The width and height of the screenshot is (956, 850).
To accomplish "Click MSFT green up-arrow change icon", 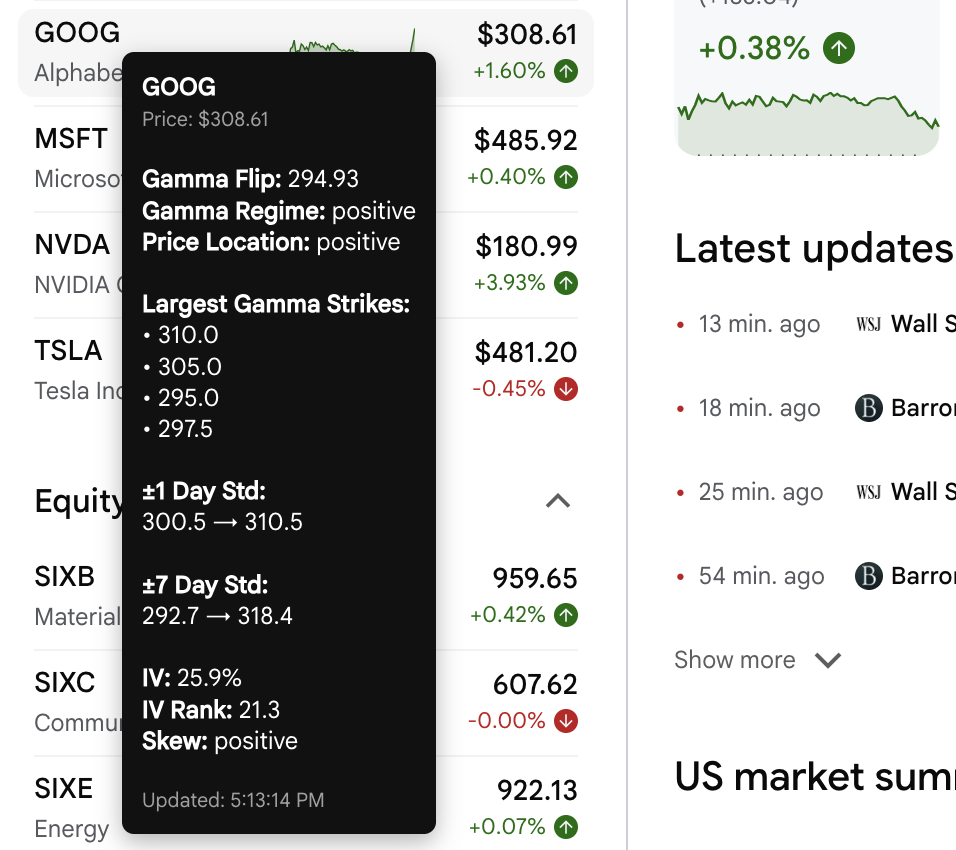I will click(x=566, y=177).
